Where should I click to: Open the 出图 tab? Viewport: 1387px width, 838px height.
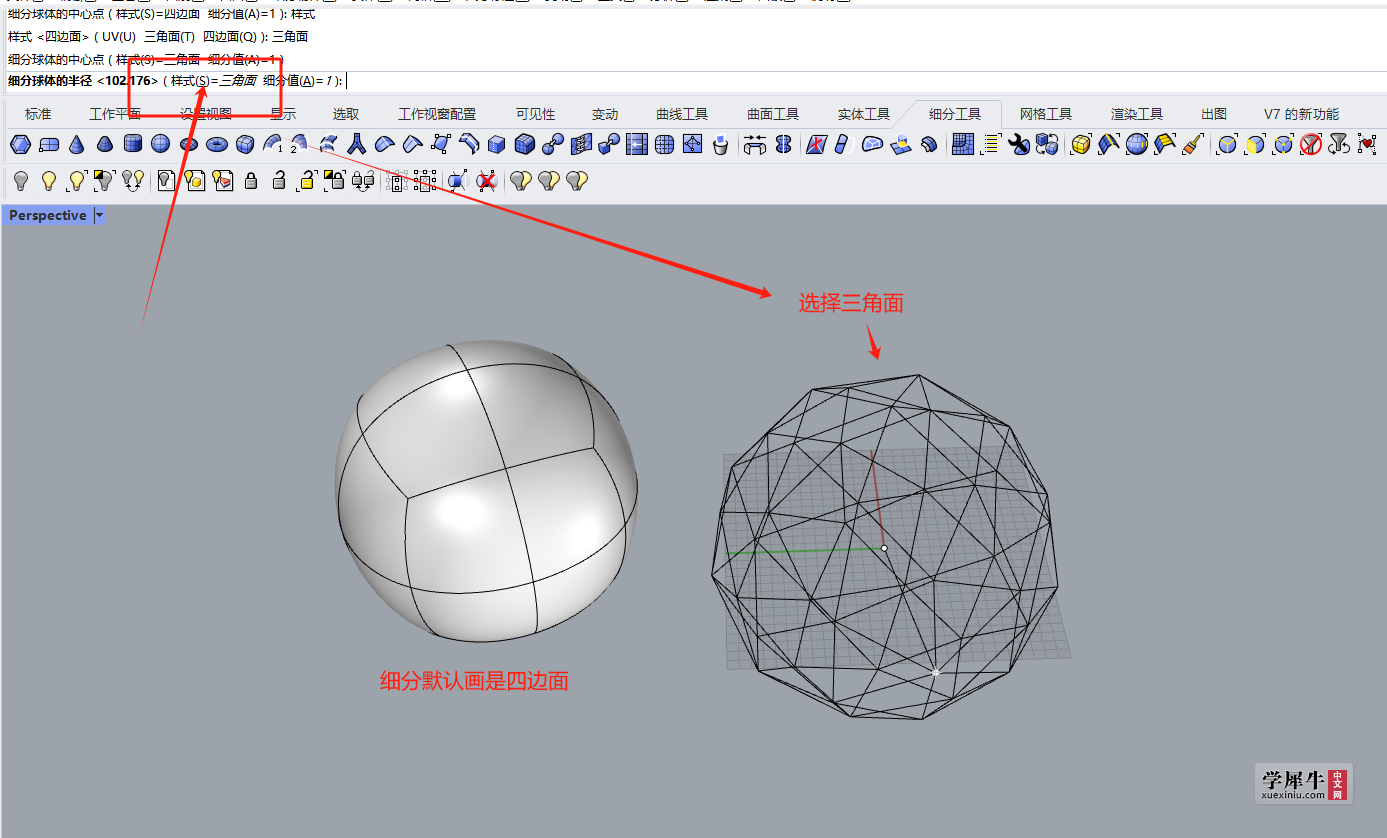pos(1214,114)
